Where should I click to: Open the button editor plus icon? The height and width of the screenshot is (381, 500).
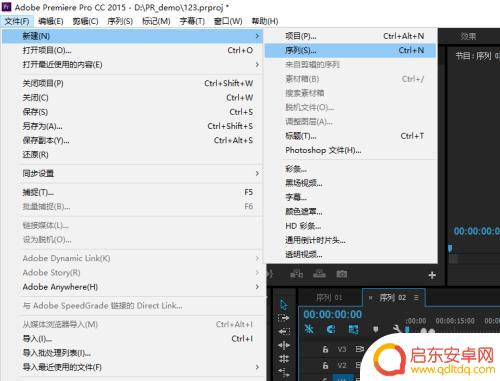[x=432, y=275]
